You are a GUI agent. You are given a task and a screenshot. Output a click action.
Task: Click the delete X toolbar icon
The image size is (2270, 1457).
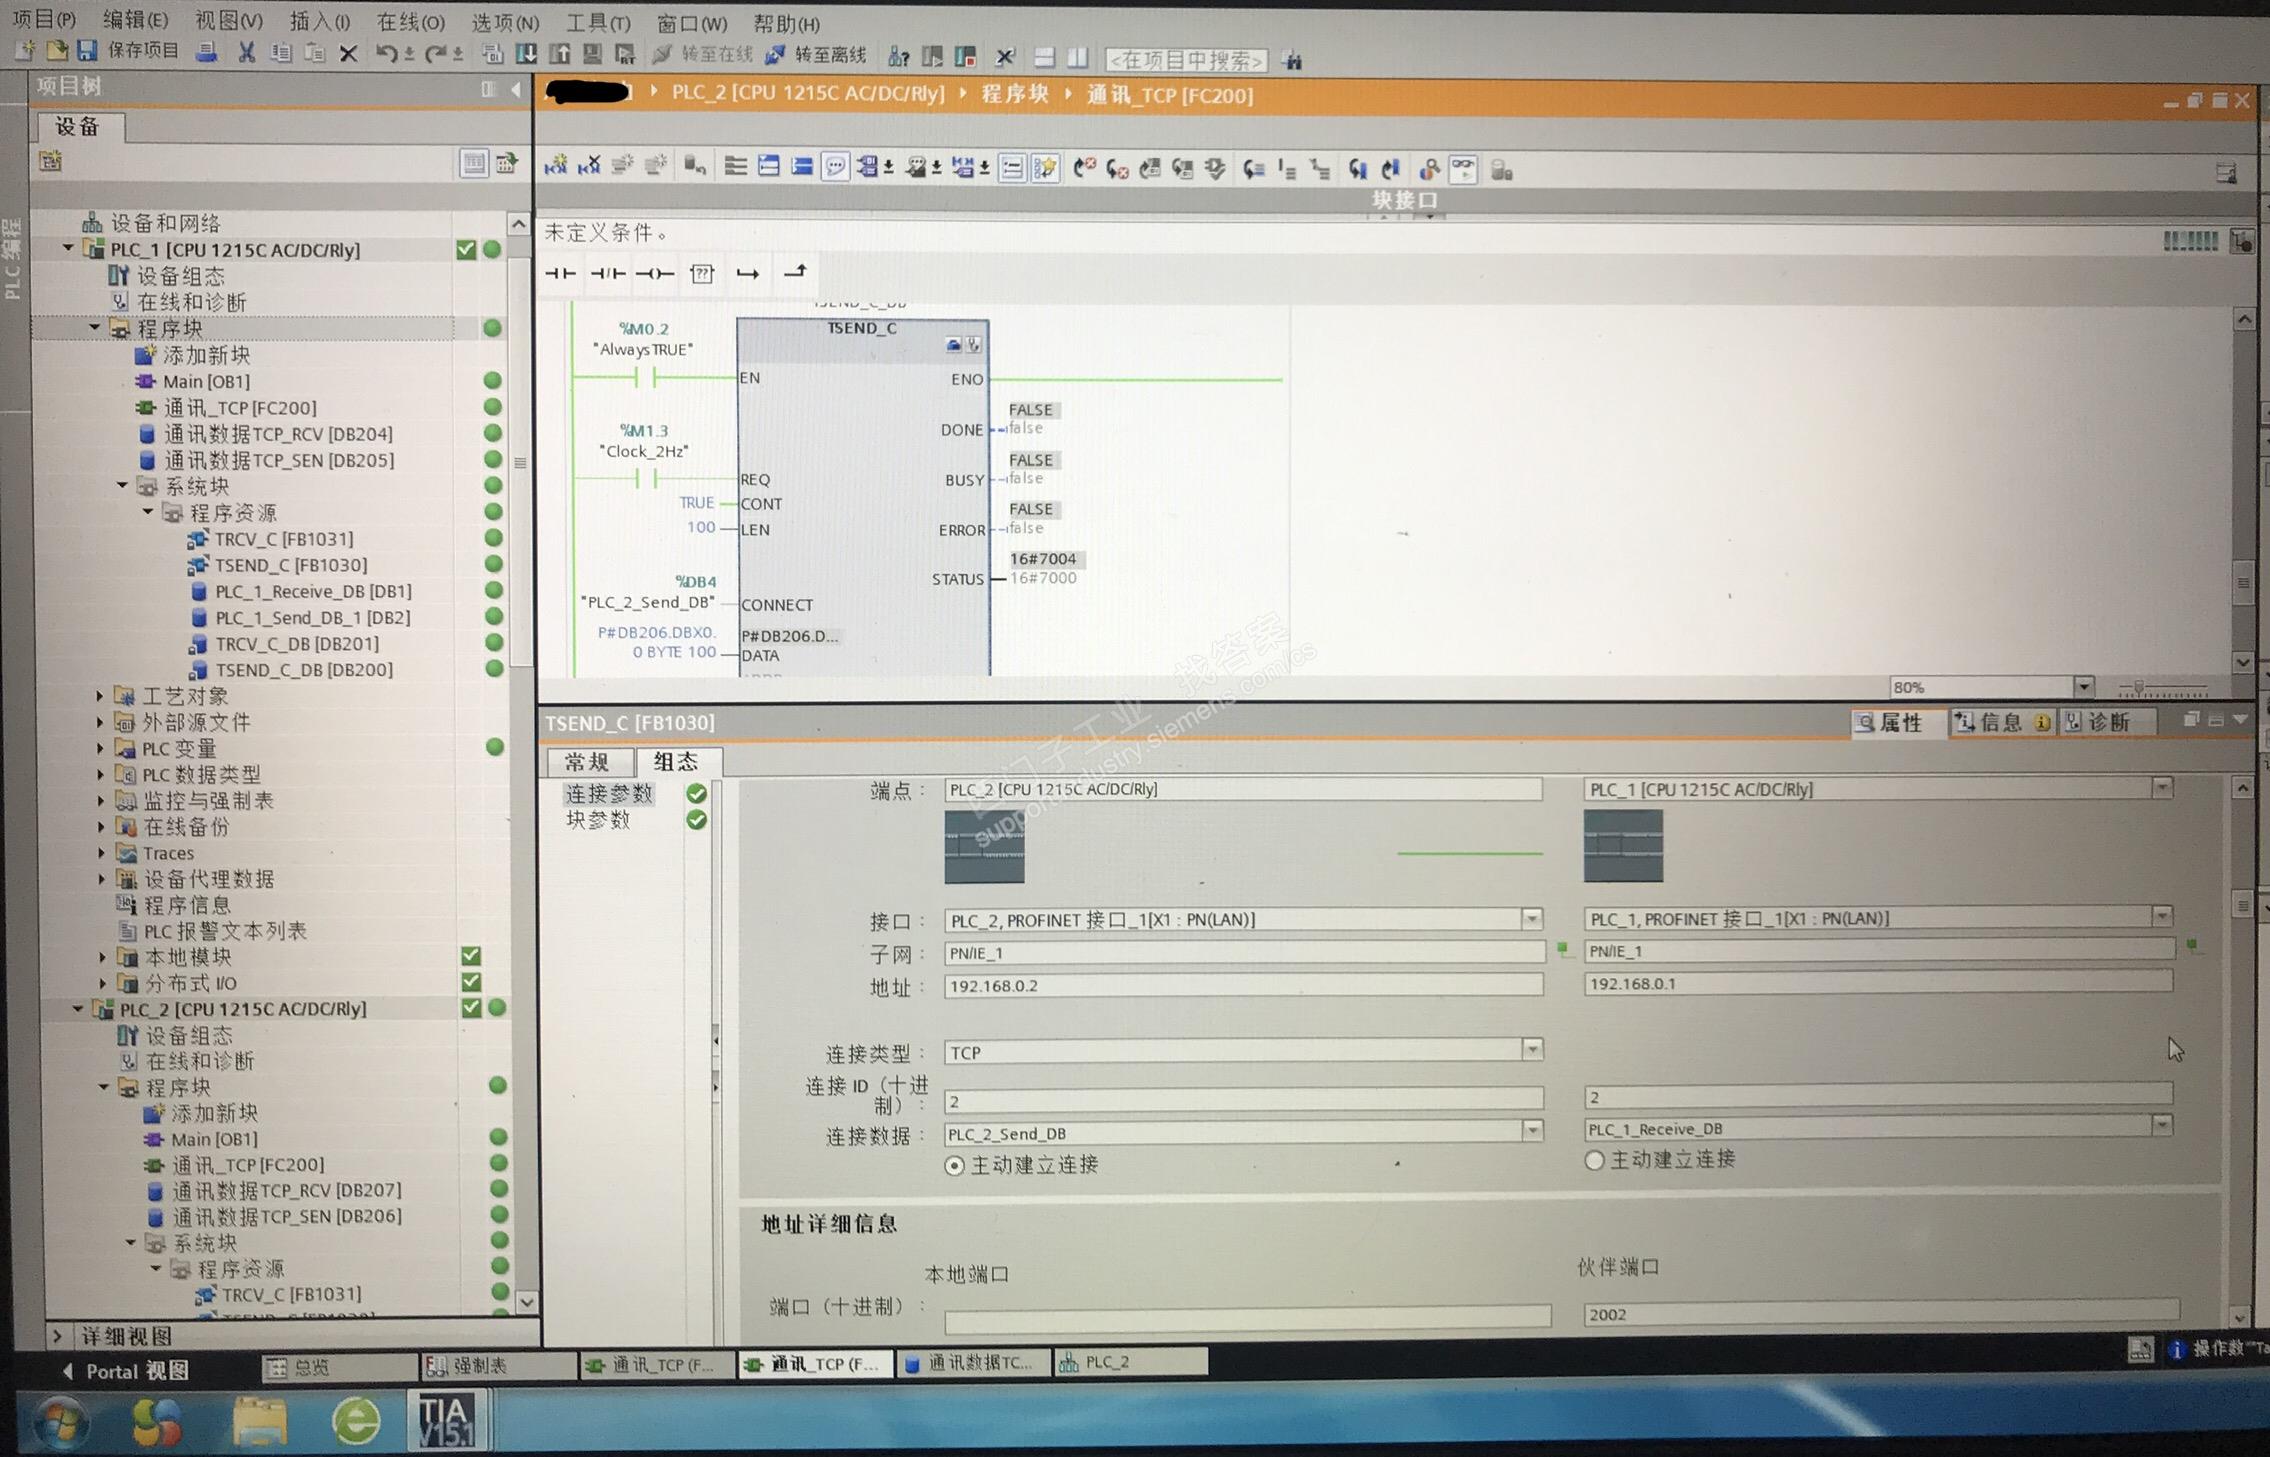[348, 54]
